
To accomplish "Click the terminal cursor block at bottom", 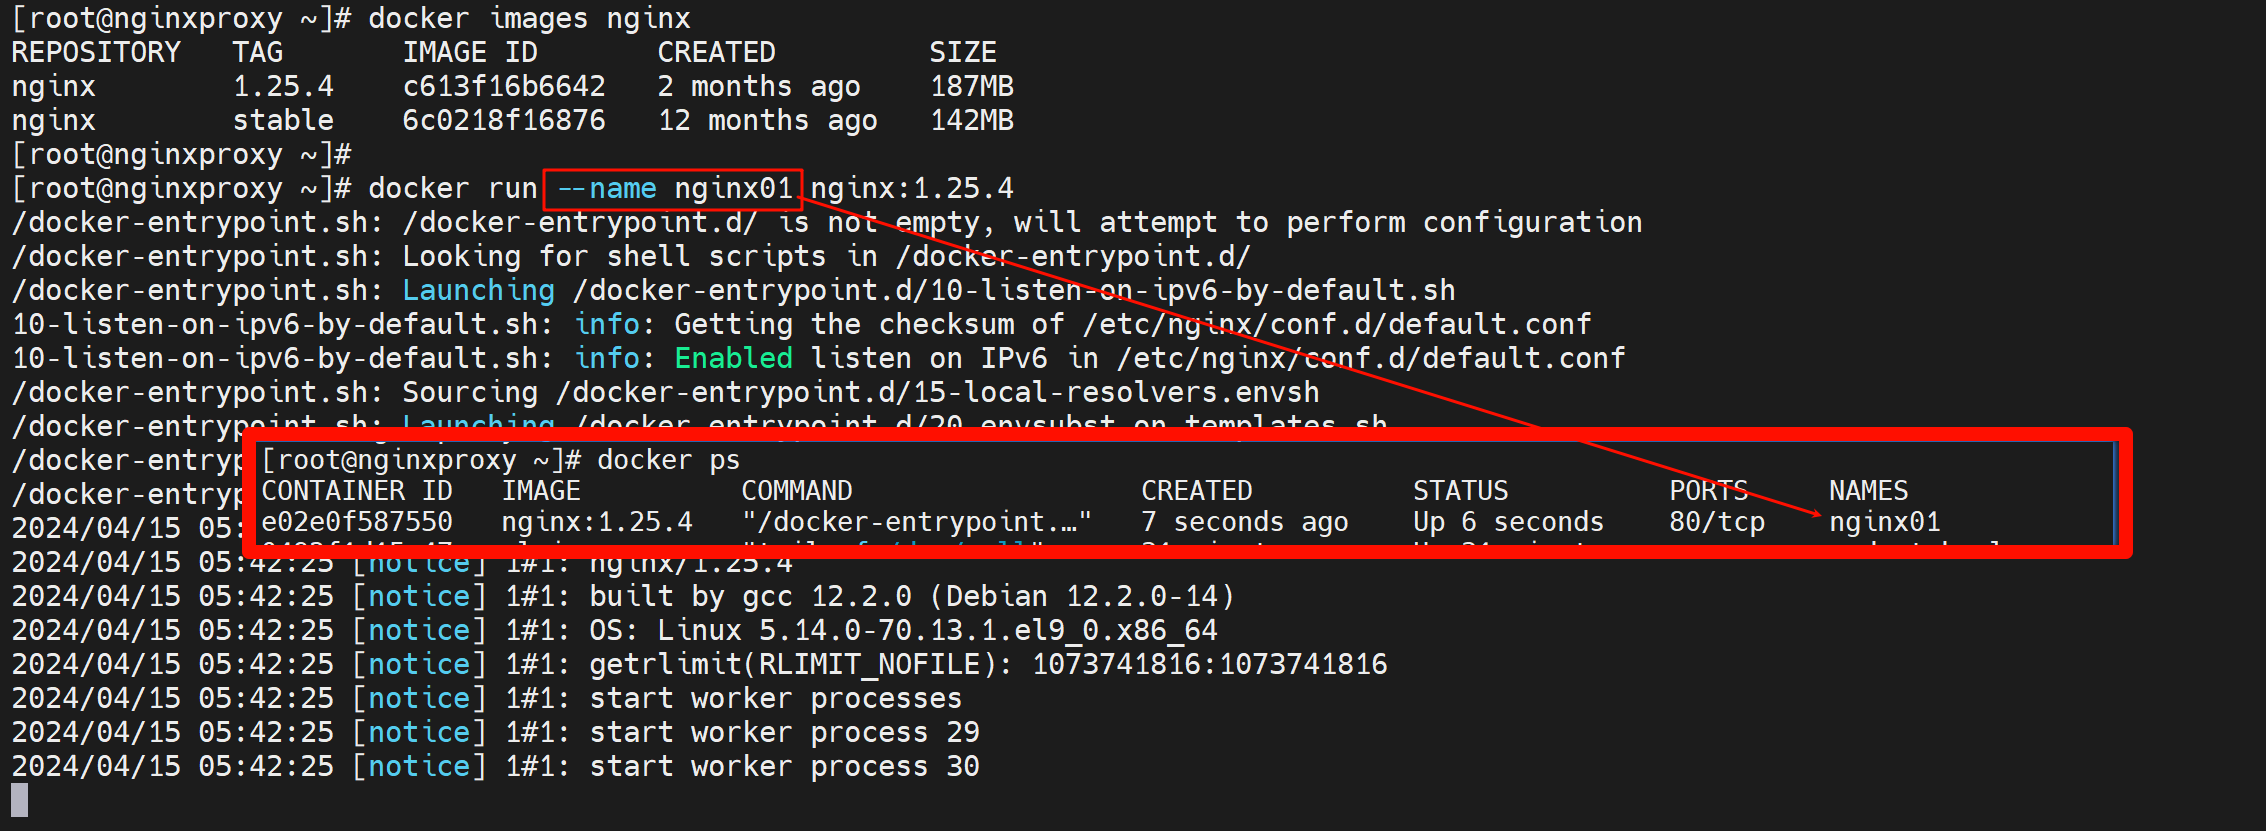I will pyautogui.click(x=20, y=800).
